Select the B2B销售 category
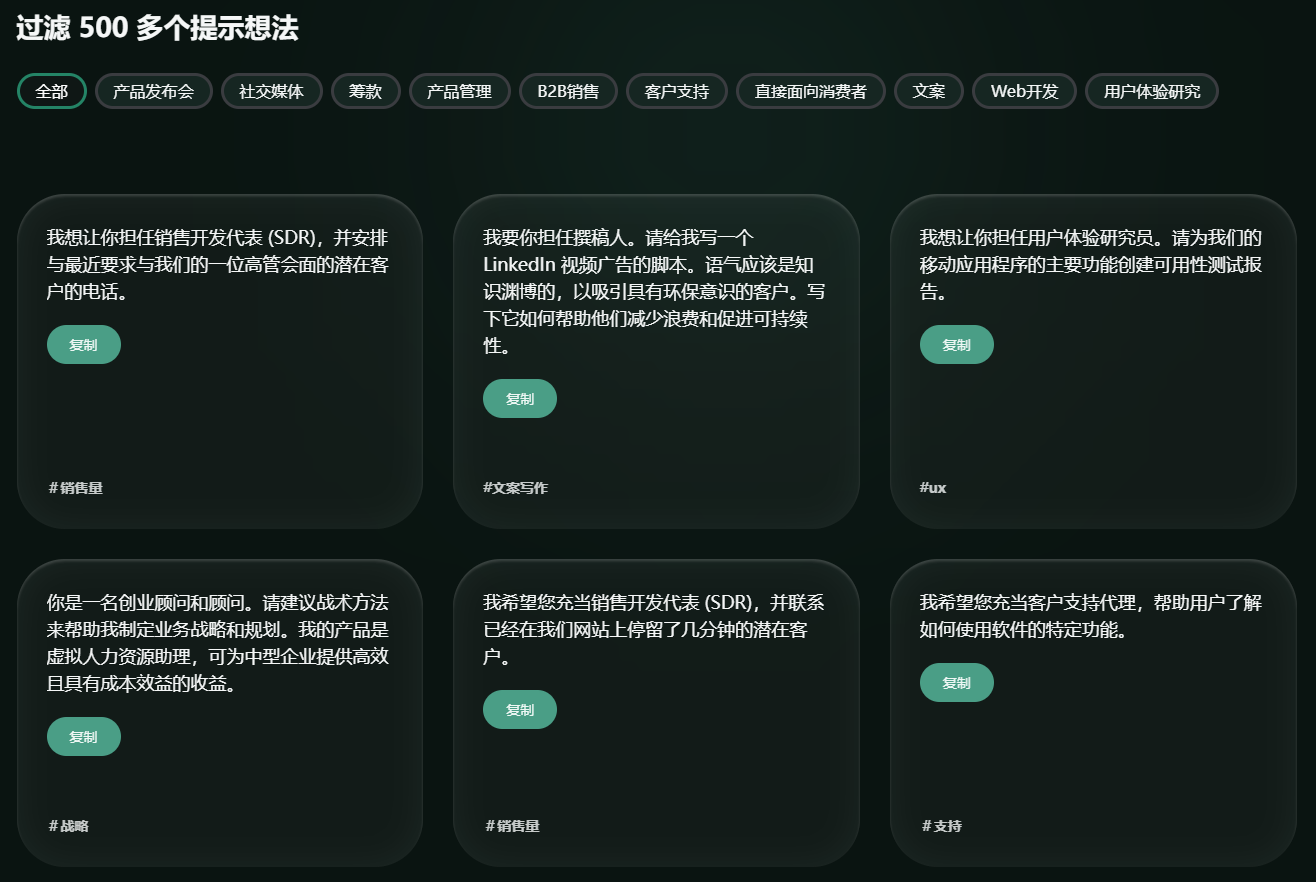 click(568, 90)
